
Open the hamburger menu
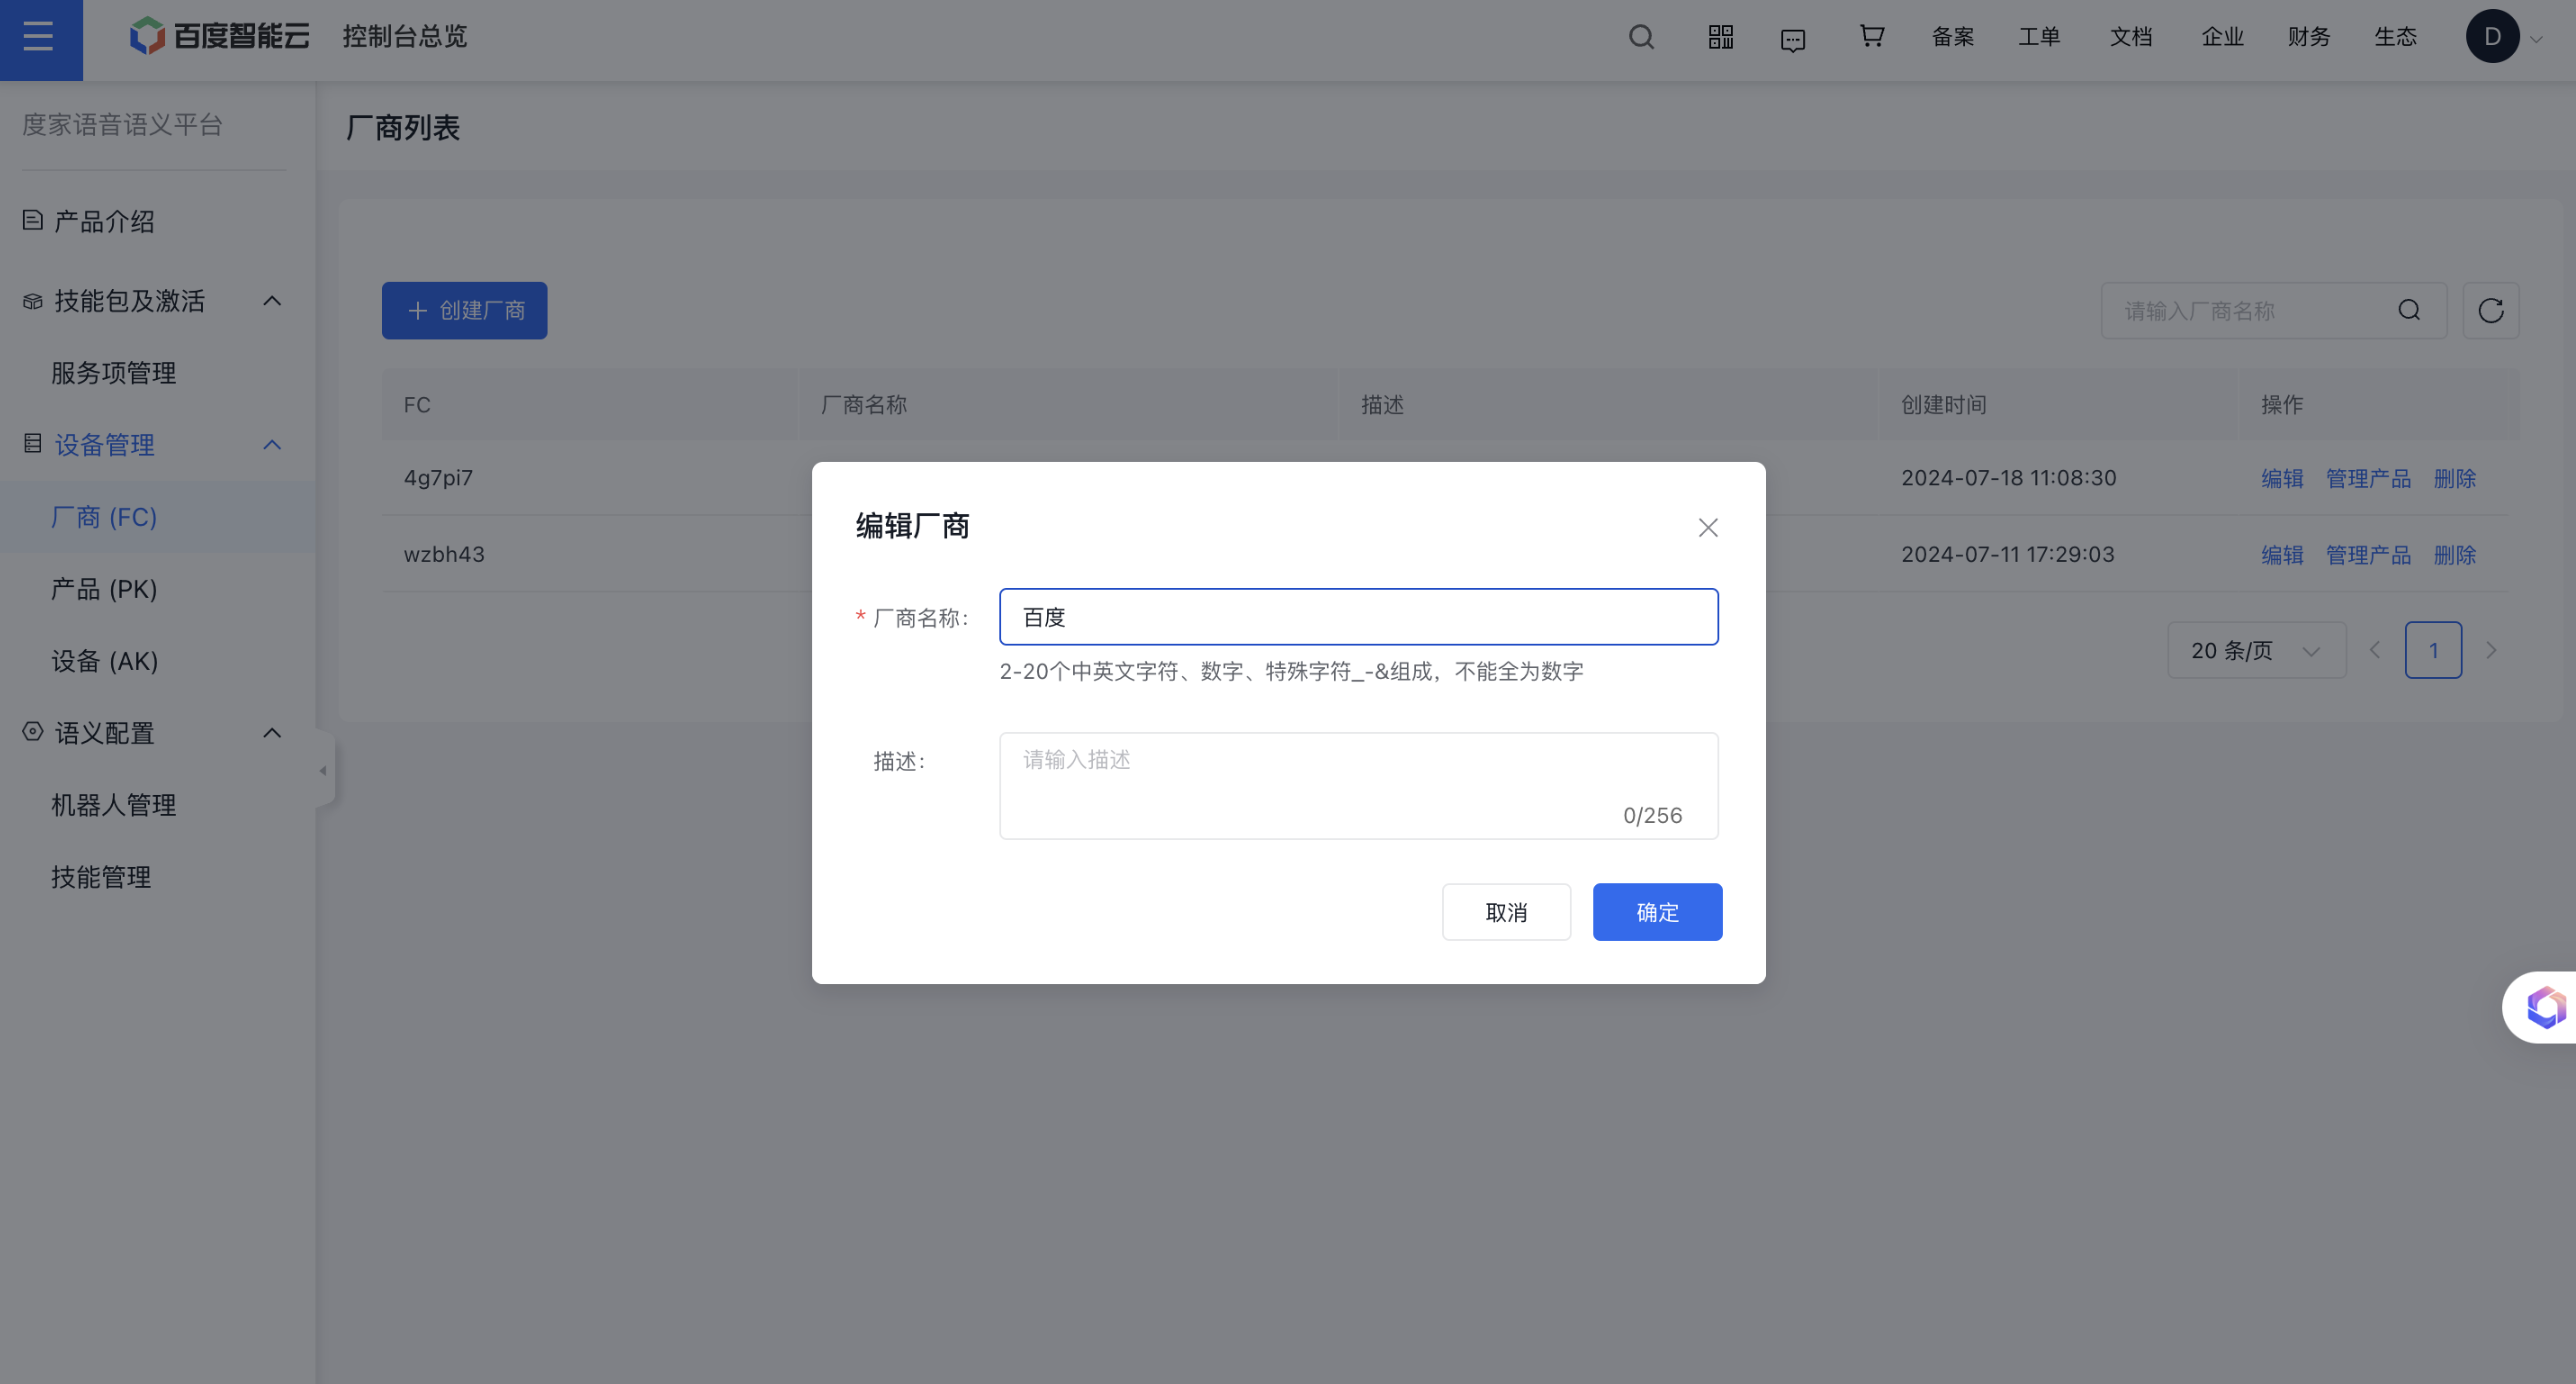40,38
